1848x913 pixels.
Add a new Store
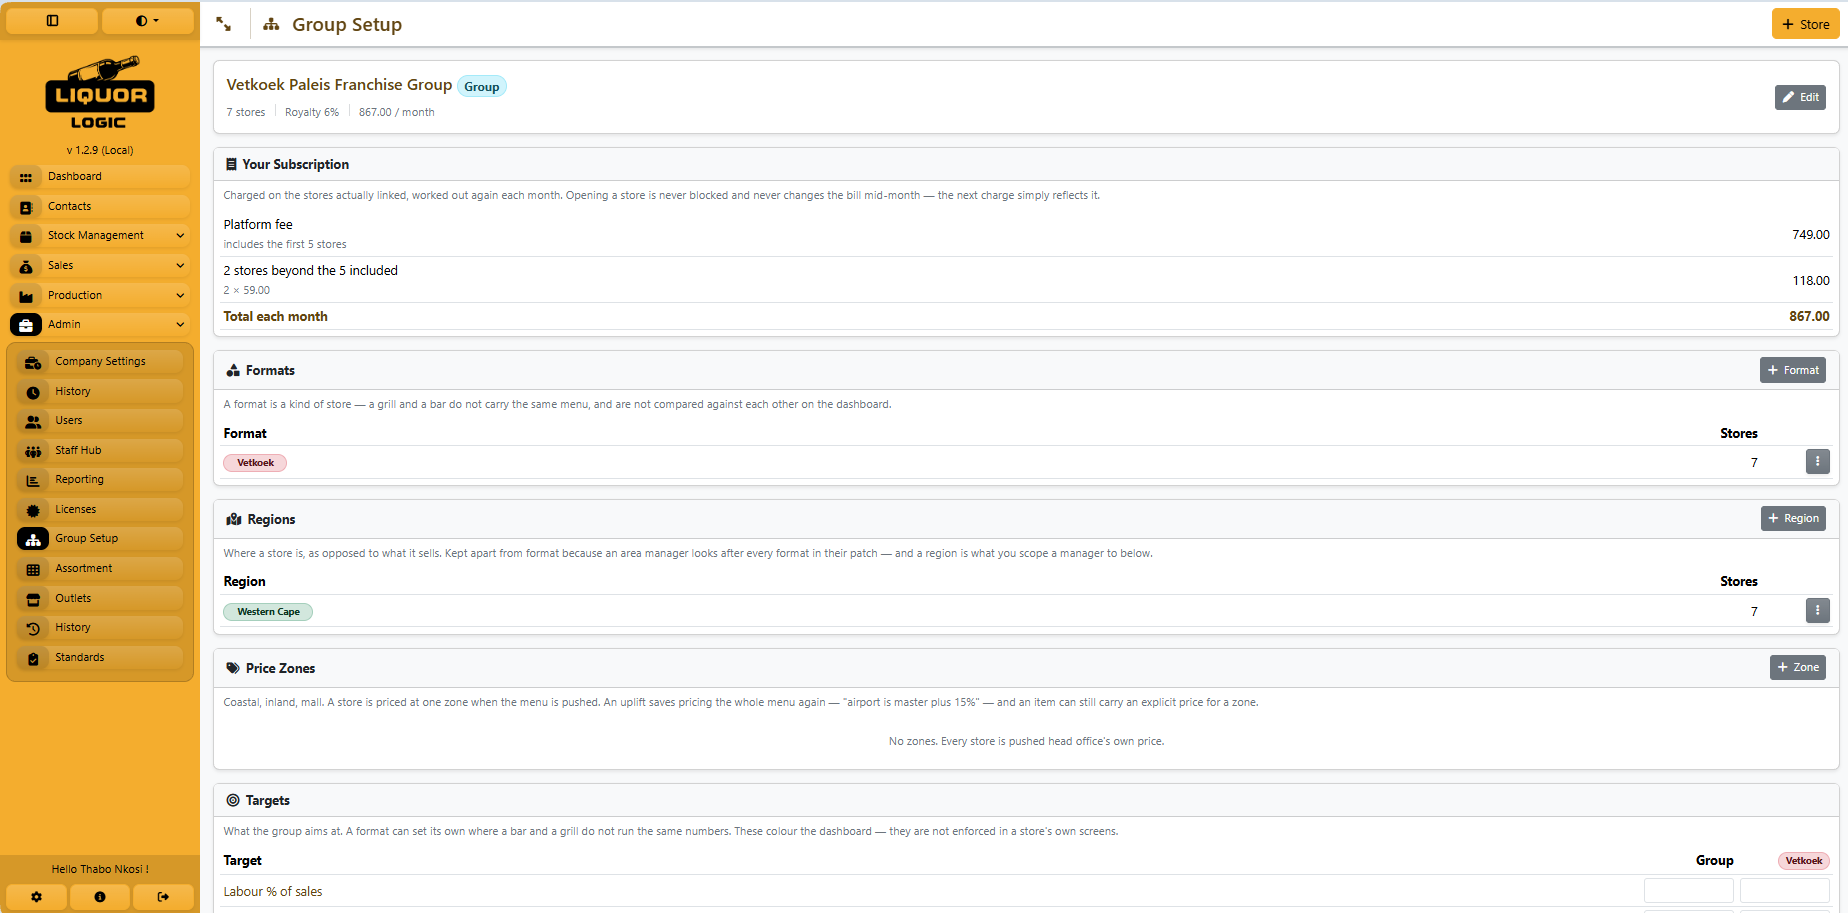[1805, 24]
